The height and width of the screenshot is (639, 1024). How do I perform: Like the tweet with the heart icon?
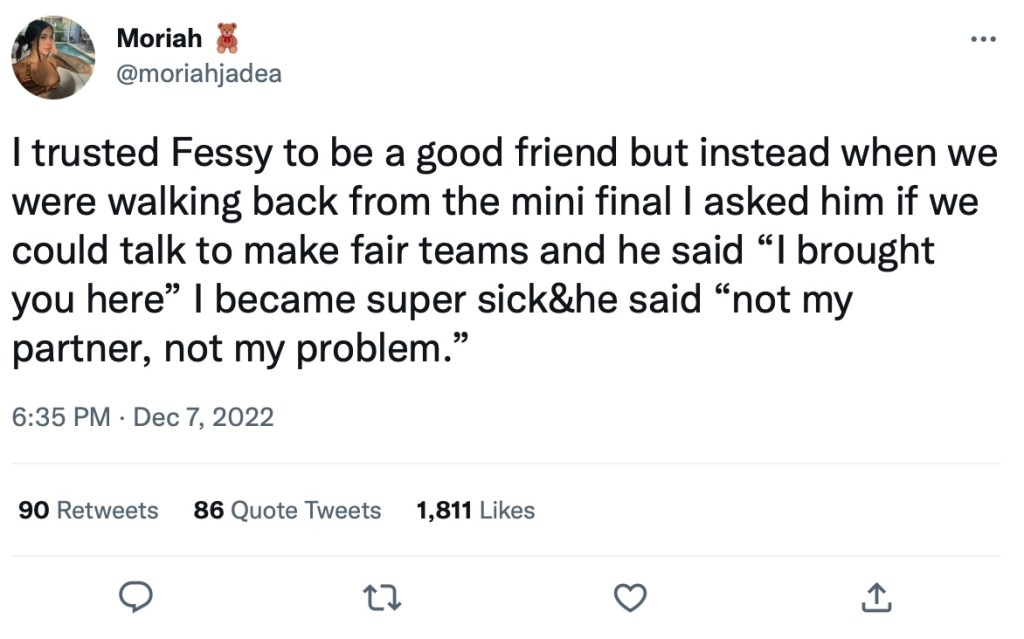click(630, 597)
